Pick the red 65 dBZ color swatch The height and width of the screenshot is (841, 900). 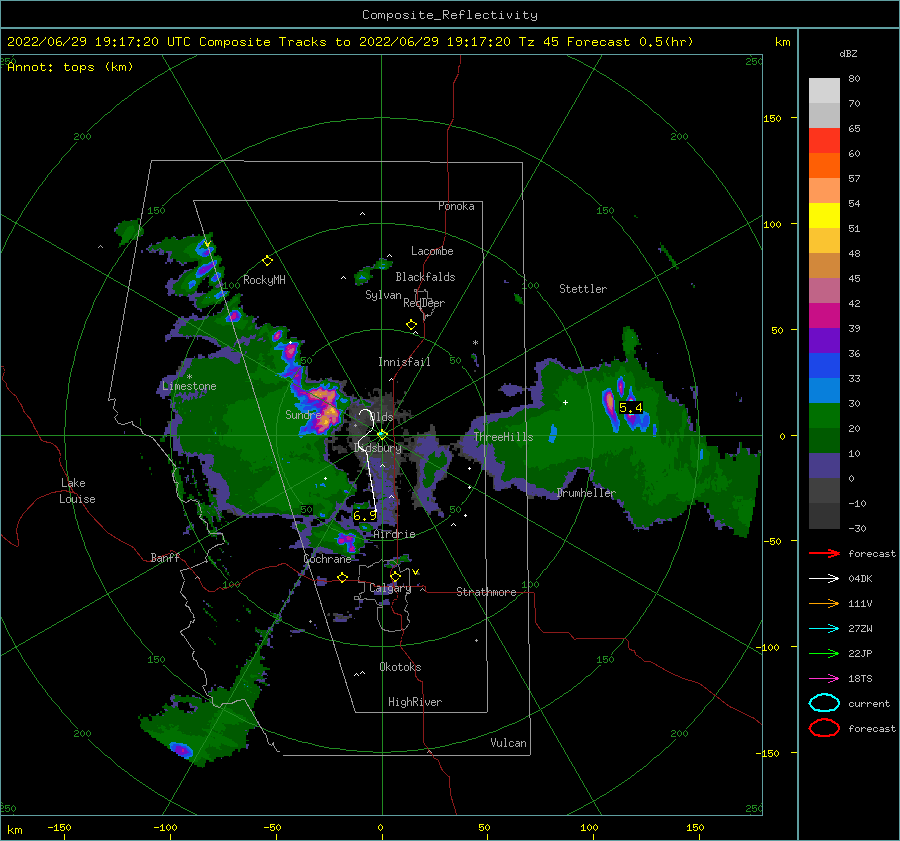[x=824, y=140]
